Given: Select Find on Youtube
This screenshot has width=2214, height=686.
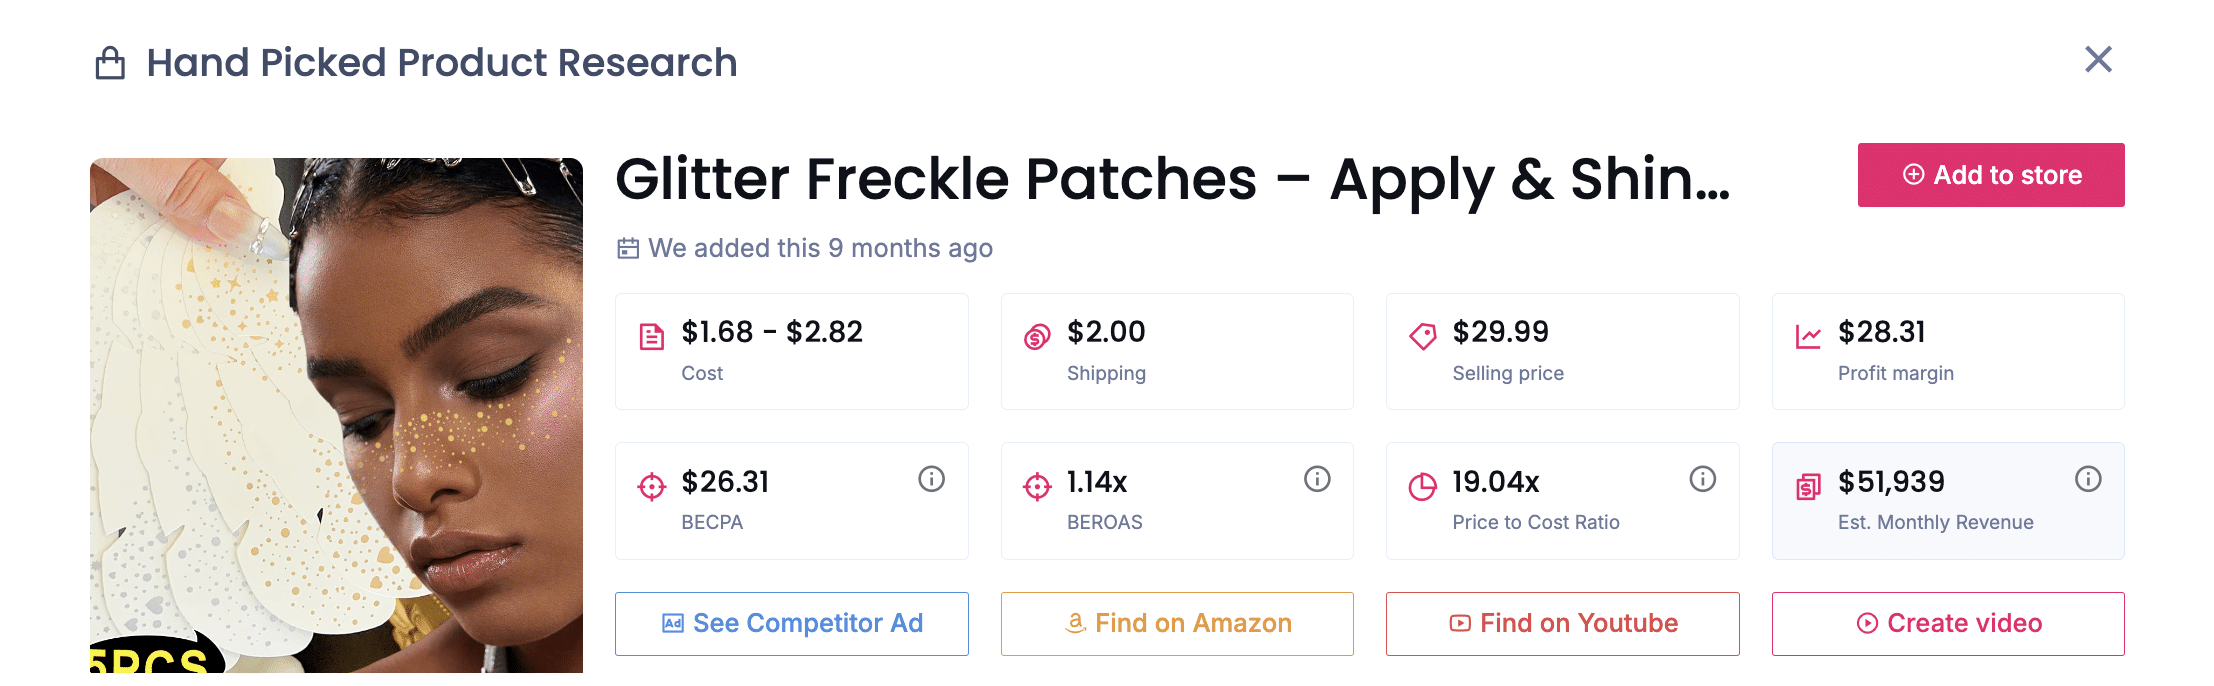Looking at the screenshot, I should pos(1562,623).
